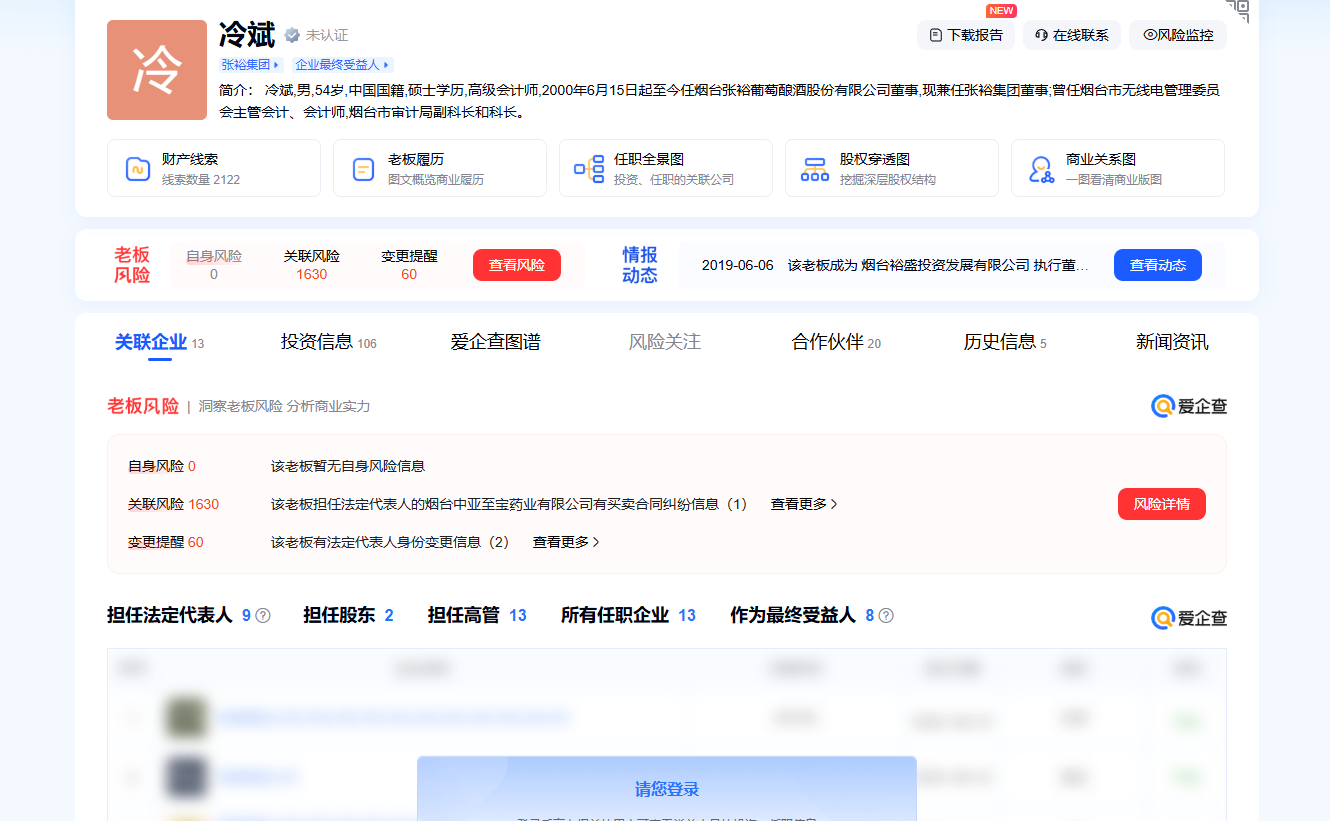Click the 老板履历 document icon
Screen dimensions: 1330x821
(x=364, y=169)
